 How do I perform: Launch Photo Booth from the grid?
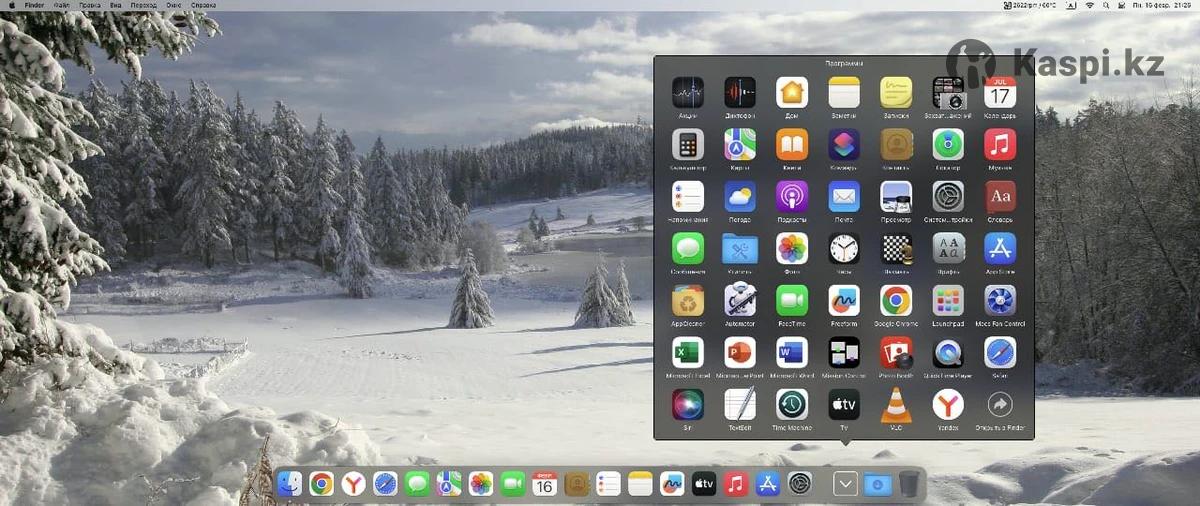pyautogui.click(x=896, y=353)
